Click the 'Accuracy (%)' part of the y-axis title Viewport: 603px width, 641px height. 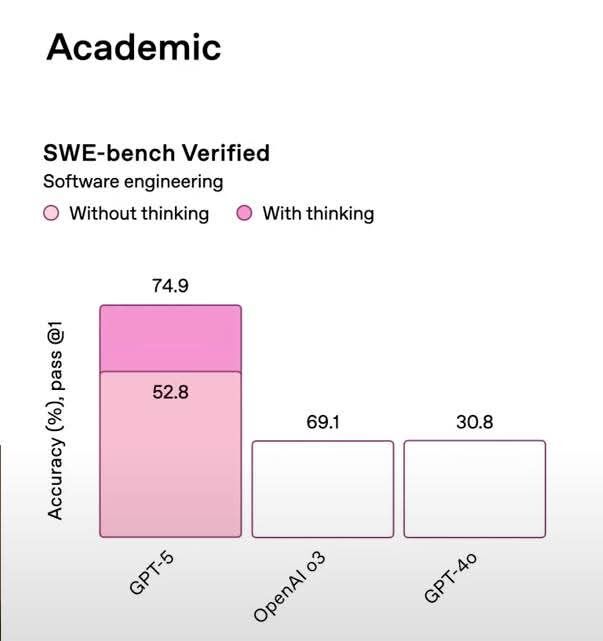[56, 466]
